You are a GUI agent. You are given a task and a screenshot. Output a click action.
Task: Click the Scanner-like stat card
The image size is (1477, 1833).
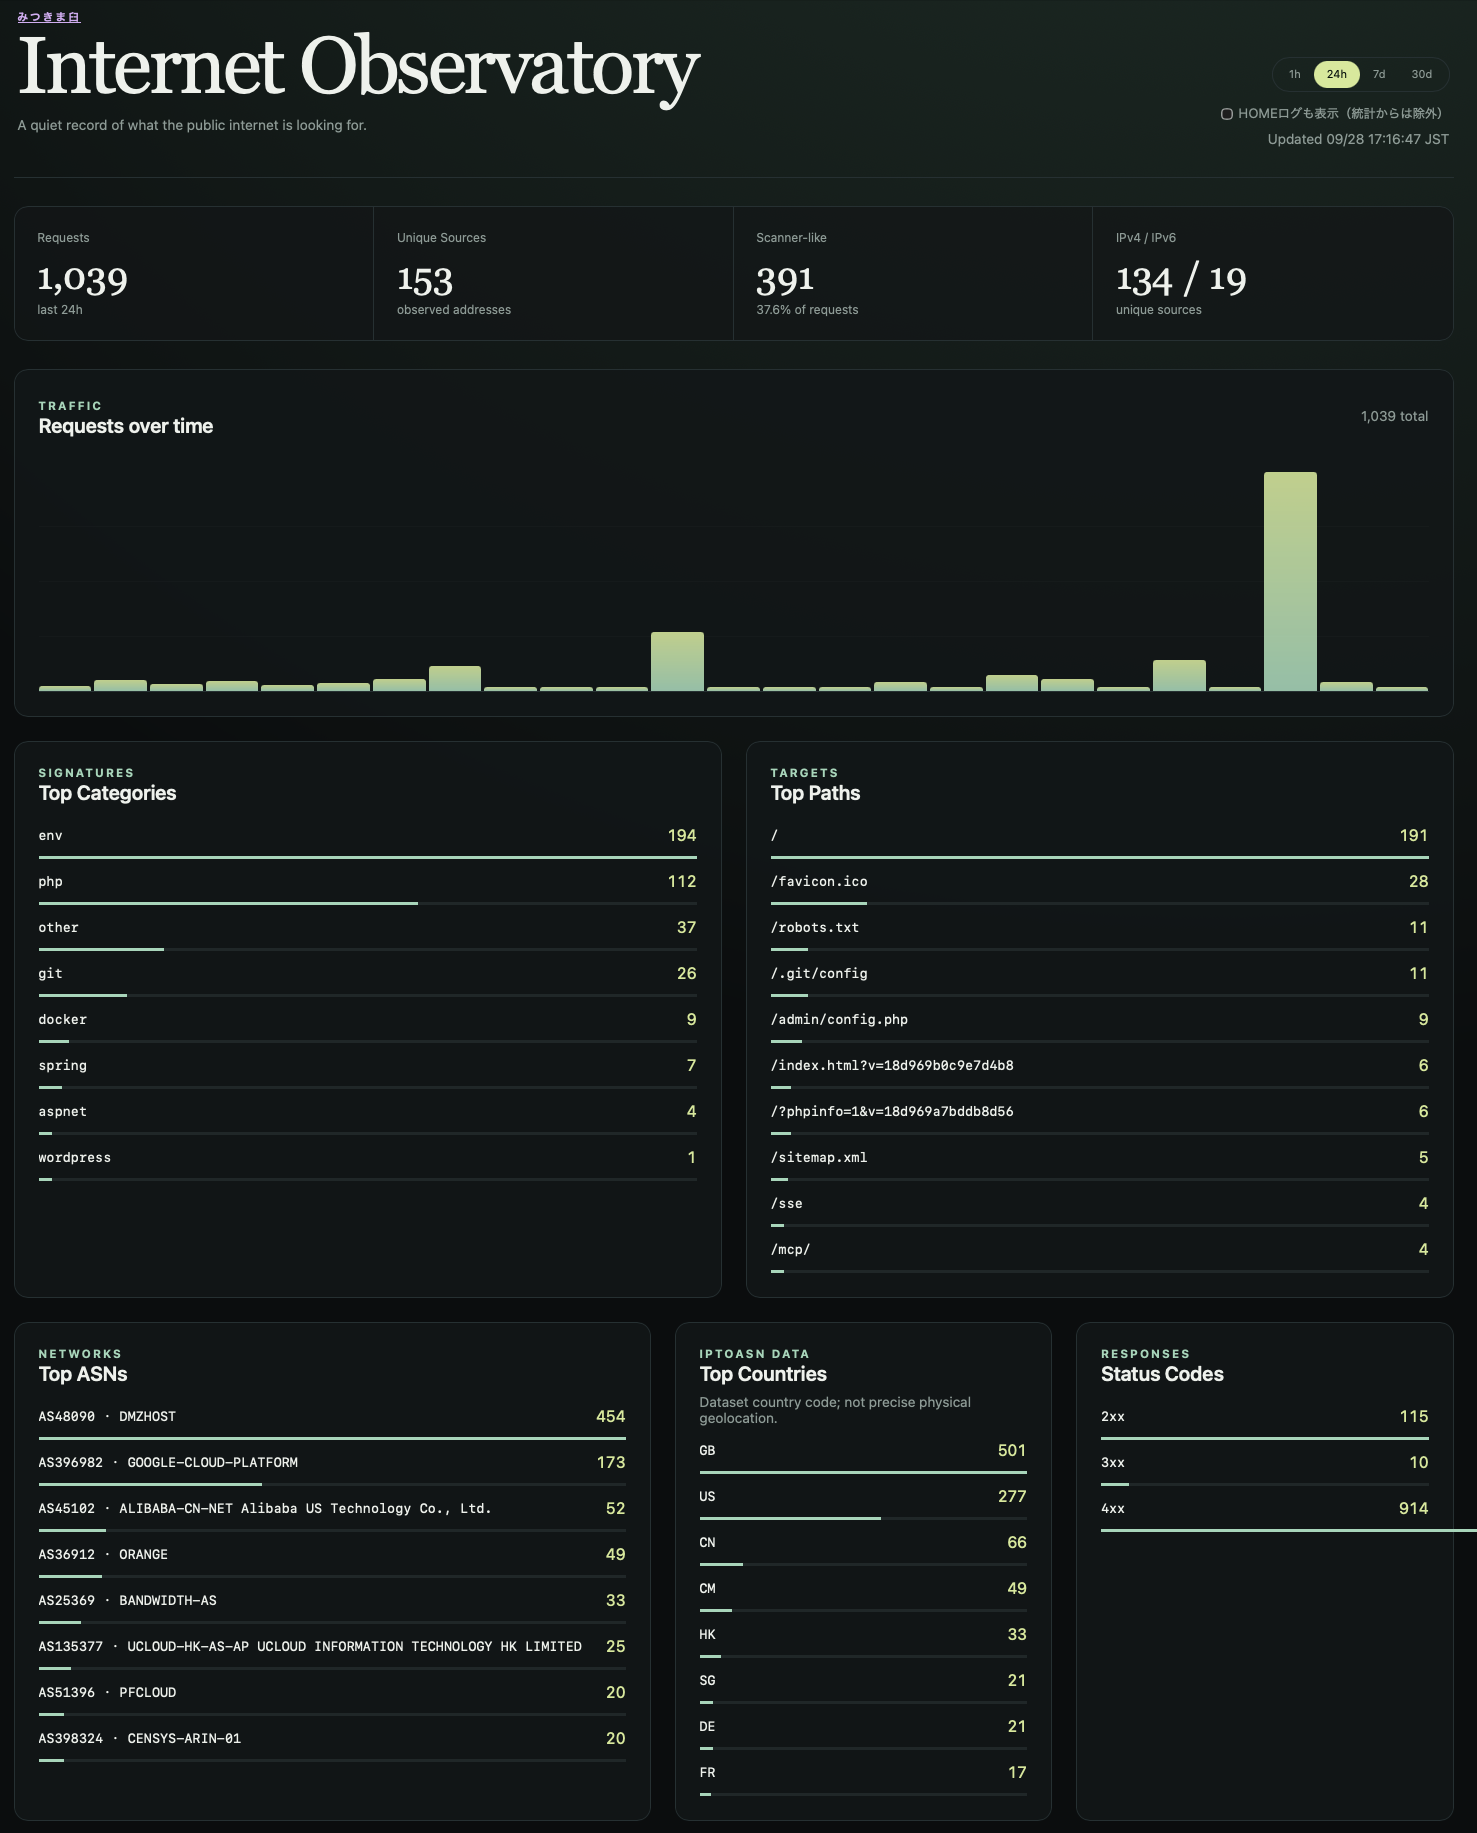pos(913,274)
